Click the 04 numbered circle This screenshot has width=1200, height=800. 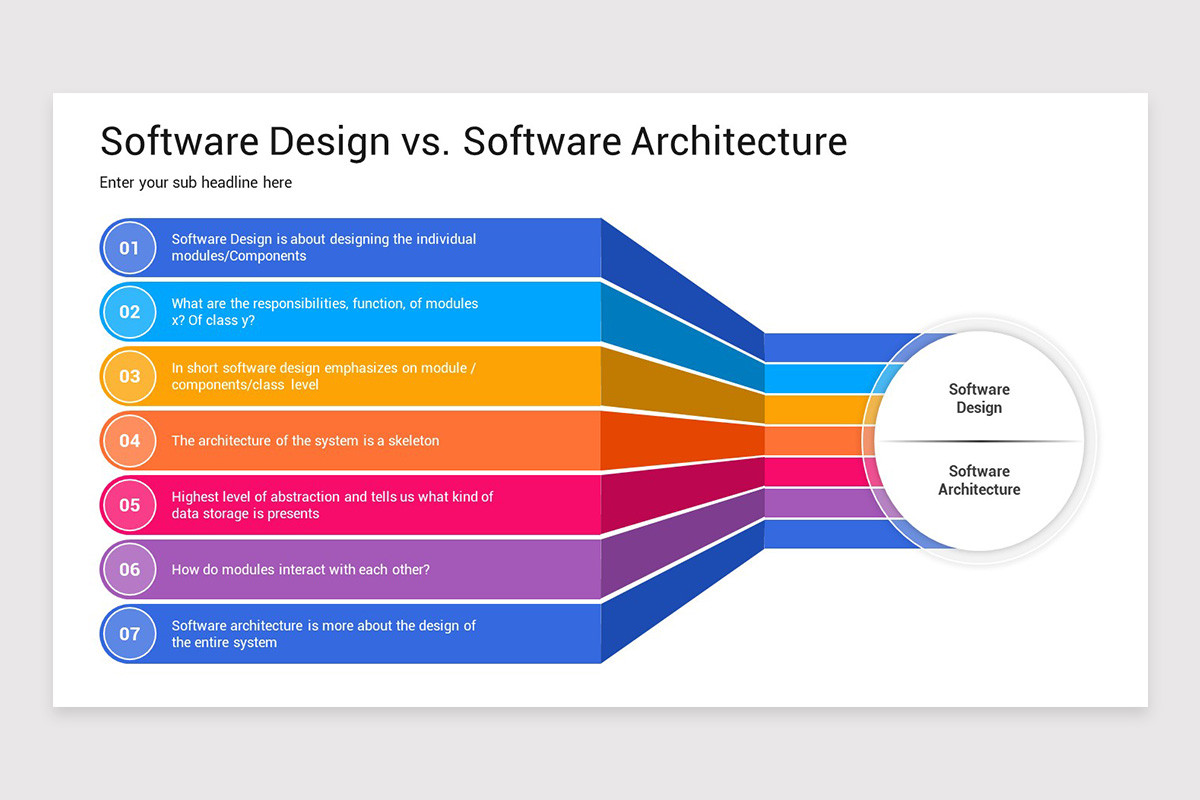click(129, 441)
